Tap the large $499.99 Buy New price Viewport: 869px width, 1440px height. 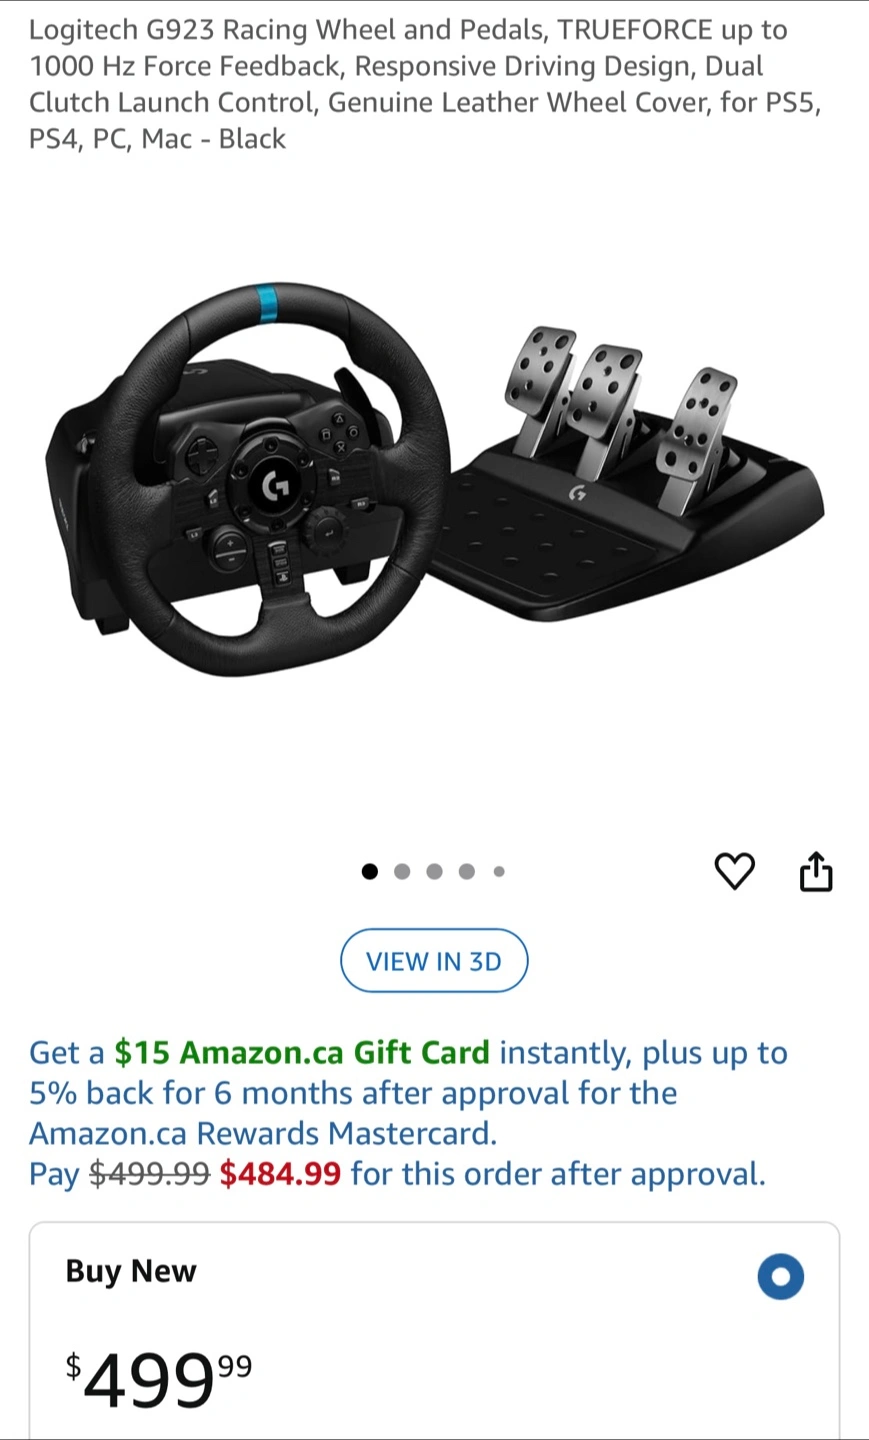click(x=159, y=1379)
